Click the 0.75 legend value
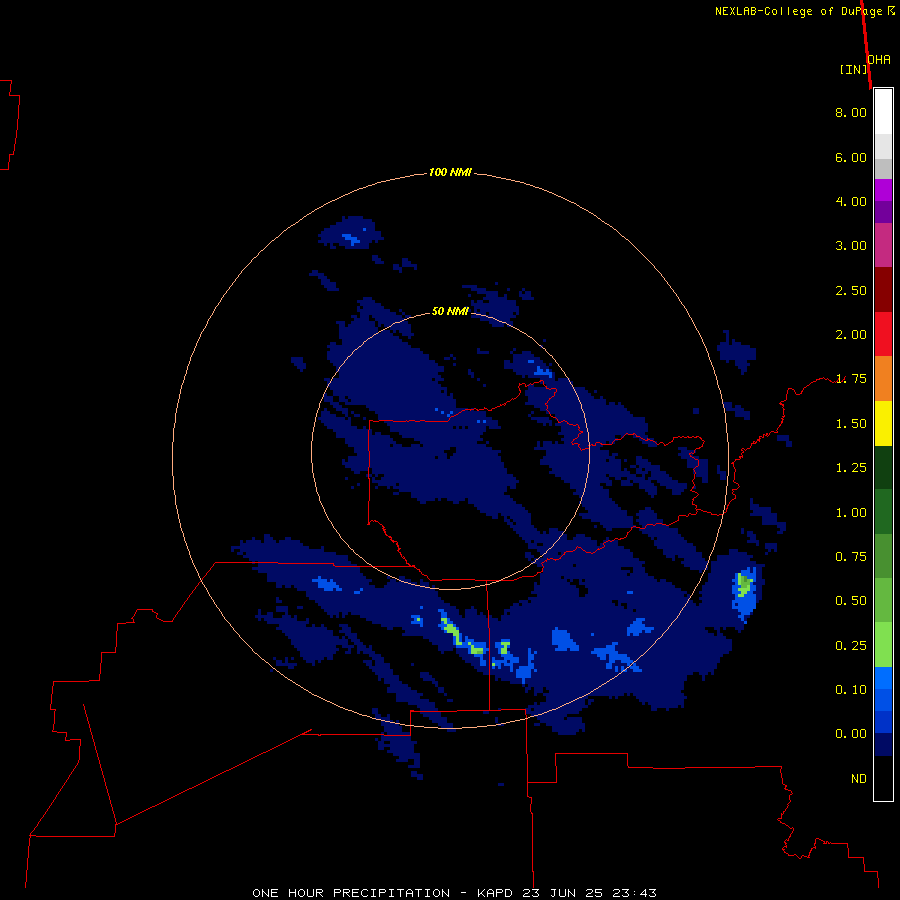The image size is (900, 900). [x=851, y=557]
